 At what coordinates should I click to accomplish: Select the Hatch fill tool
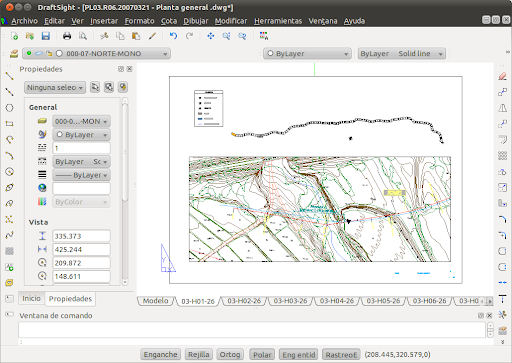pyautogui.click(x=9, y=251)
